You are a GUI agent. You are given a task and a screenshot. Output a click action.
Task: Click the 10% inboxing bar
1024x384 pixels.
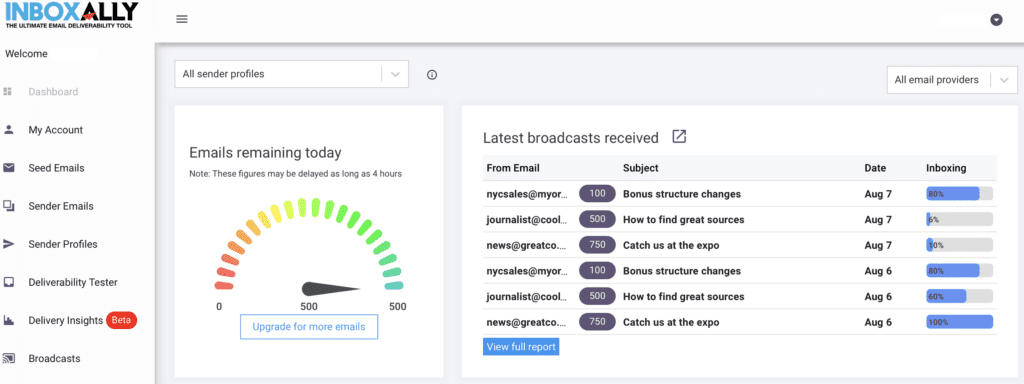tap(959, 246)
